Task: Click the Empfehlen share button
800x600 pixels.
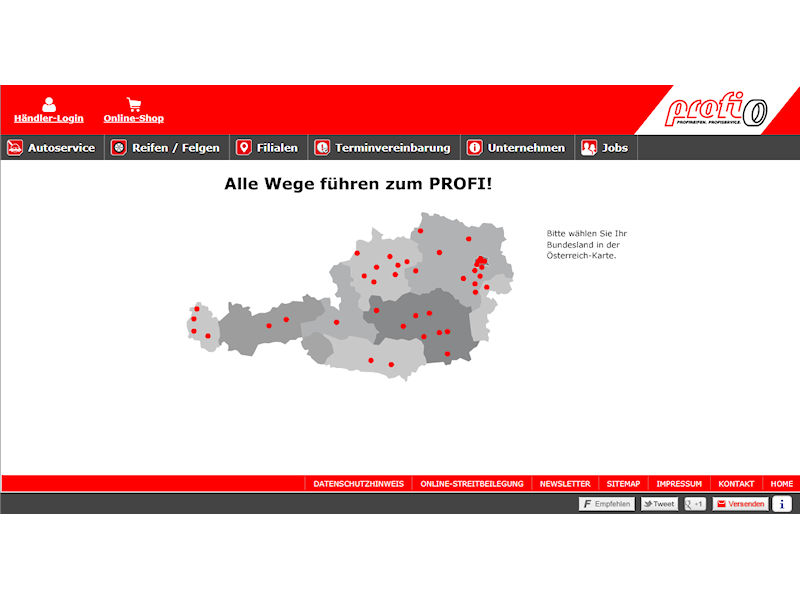Action: (607, 504)
